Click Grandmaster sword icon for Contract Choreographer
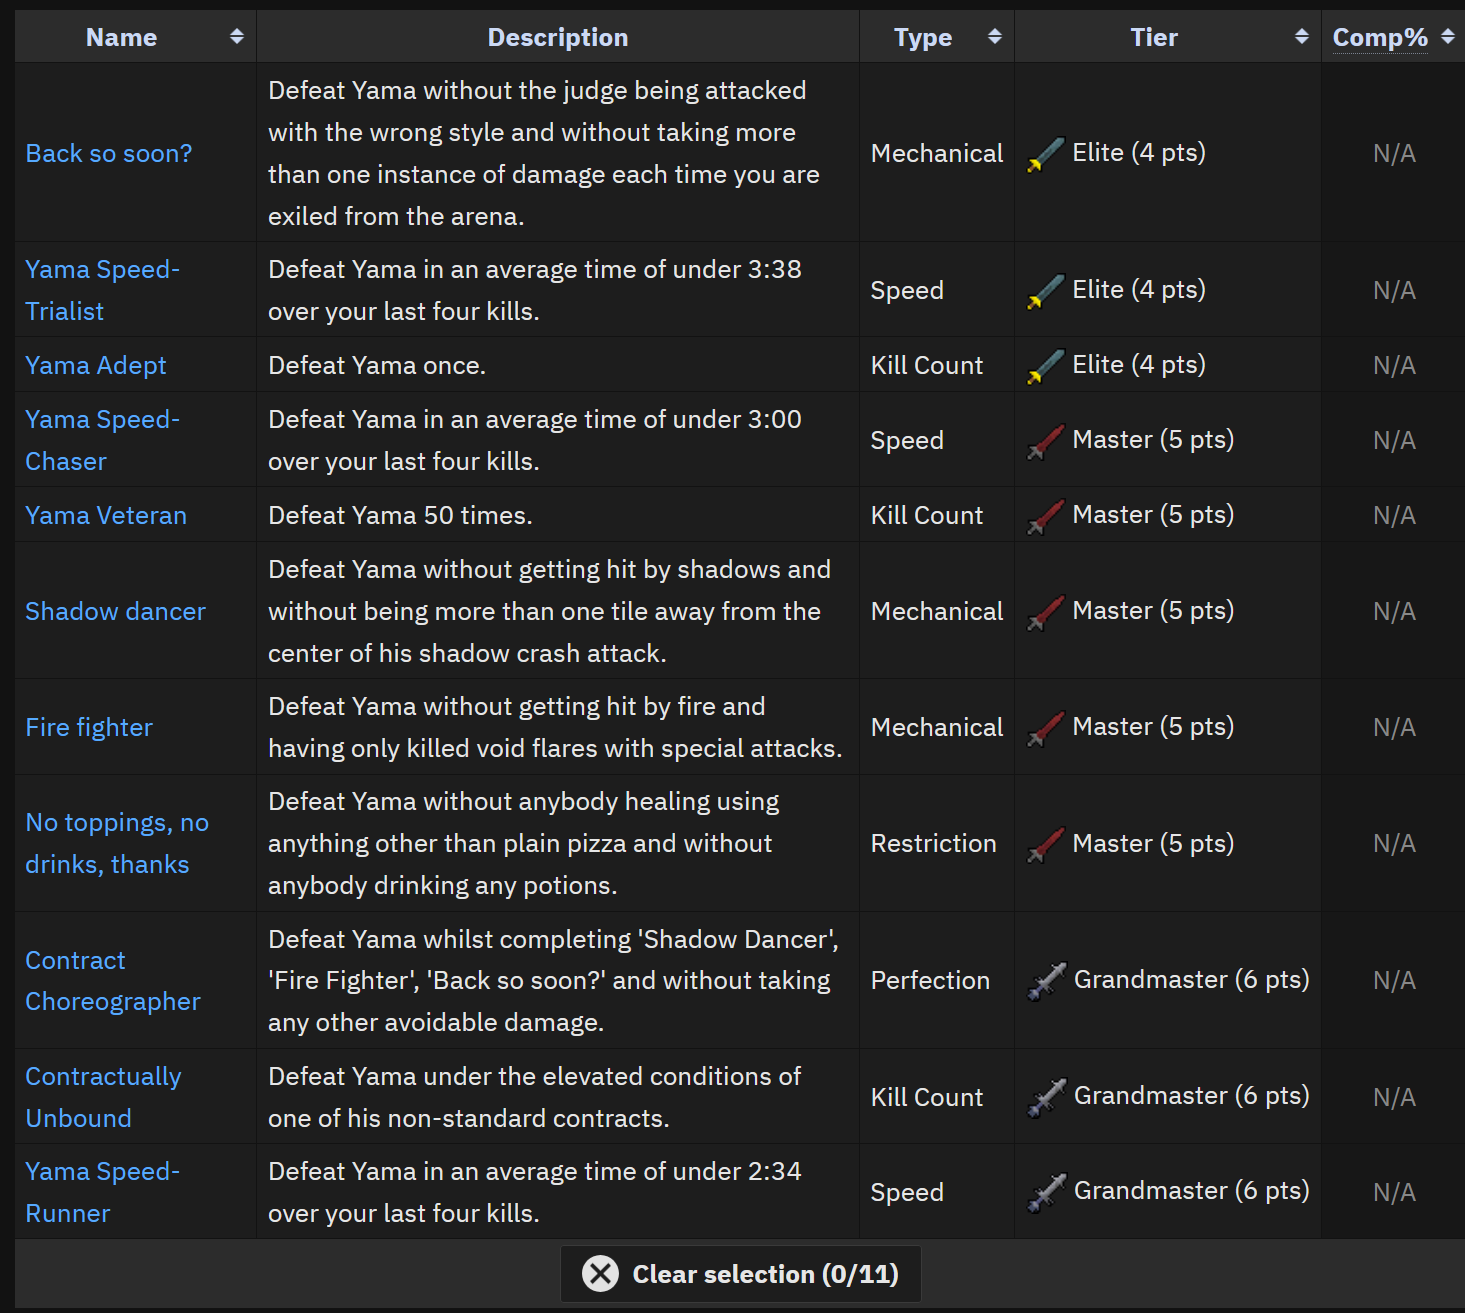 [1047, 981]
